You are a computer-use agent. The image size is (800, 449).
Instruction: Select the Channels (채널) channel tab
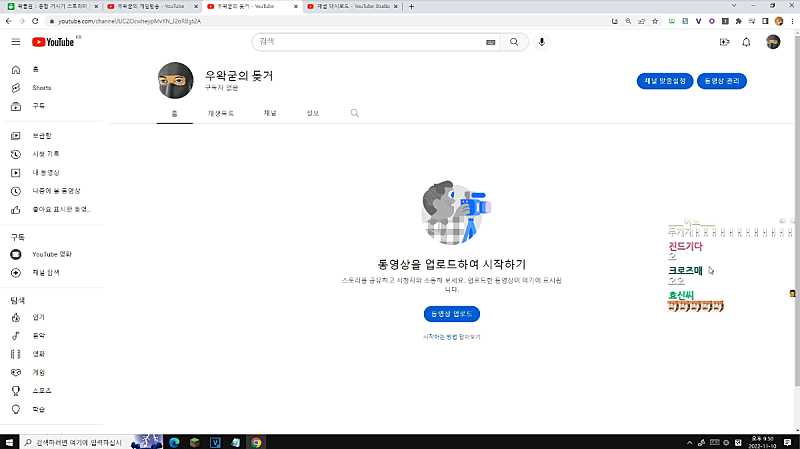tap(270, 113)
